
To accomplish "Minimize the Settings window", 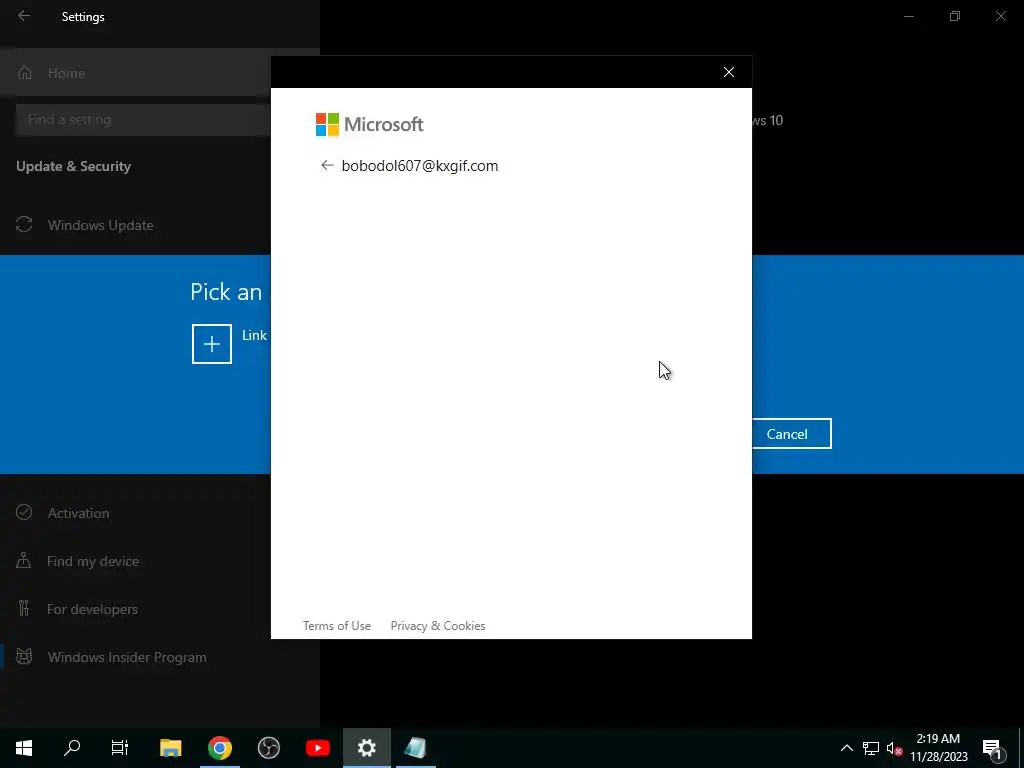I will tap(909, 16).
